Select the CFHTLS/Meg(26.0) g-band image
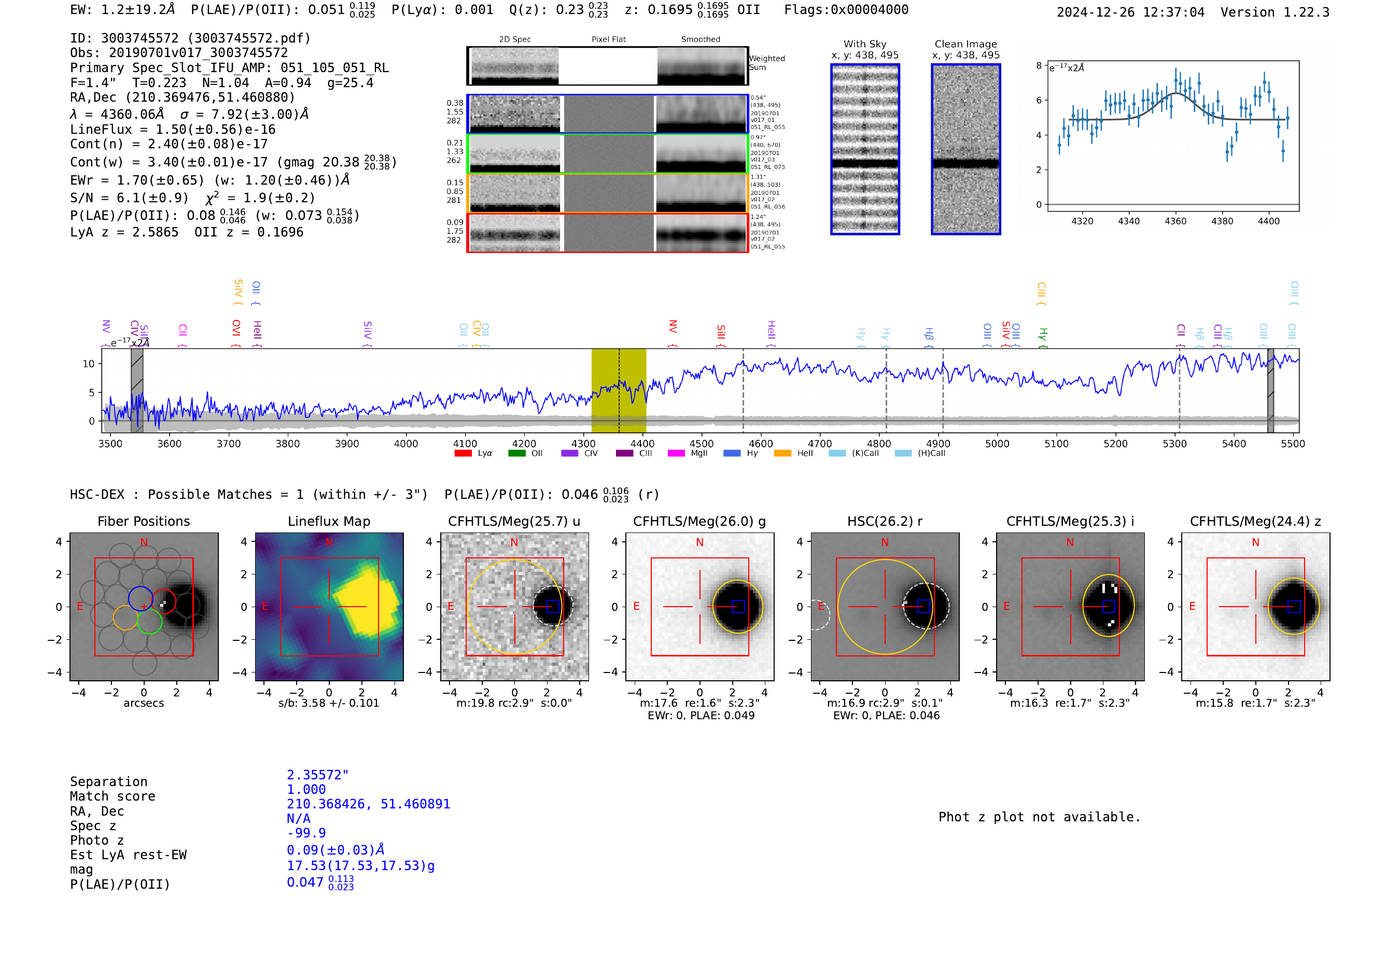 click(x=699, y=607)
